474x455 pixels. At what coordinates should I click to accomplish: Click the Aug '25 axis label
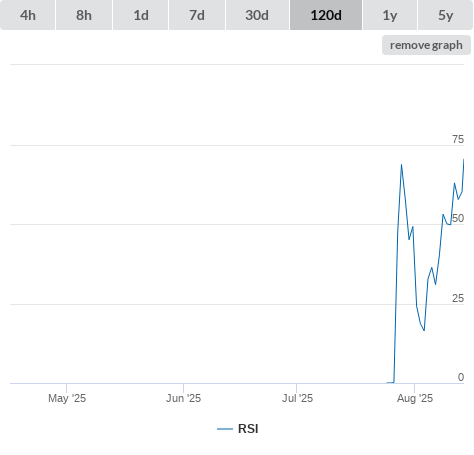coord(415,398)
